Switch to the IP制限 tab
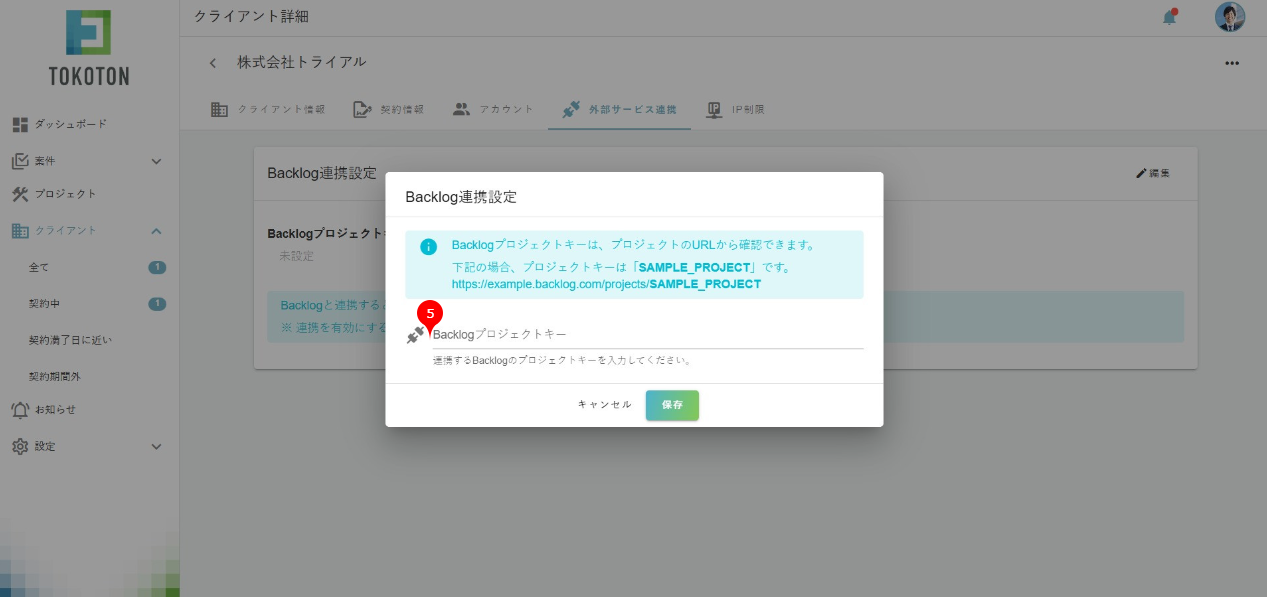1267x597 pixels. 735,110
